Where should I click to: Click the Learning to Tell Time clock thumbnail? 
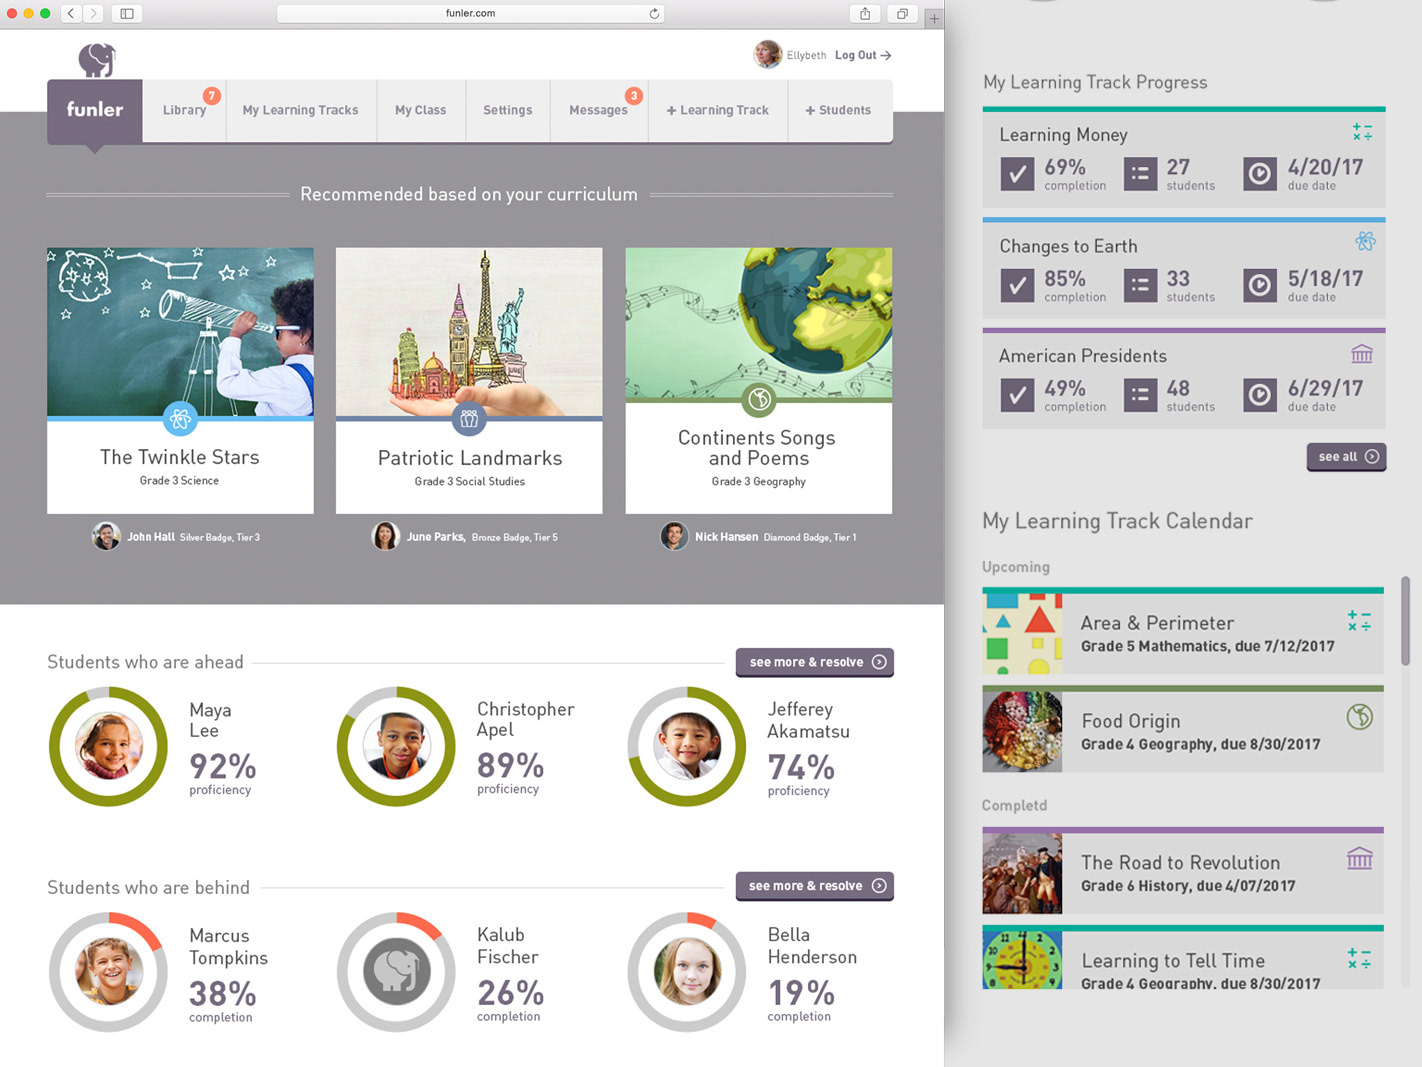(1022, 960)
